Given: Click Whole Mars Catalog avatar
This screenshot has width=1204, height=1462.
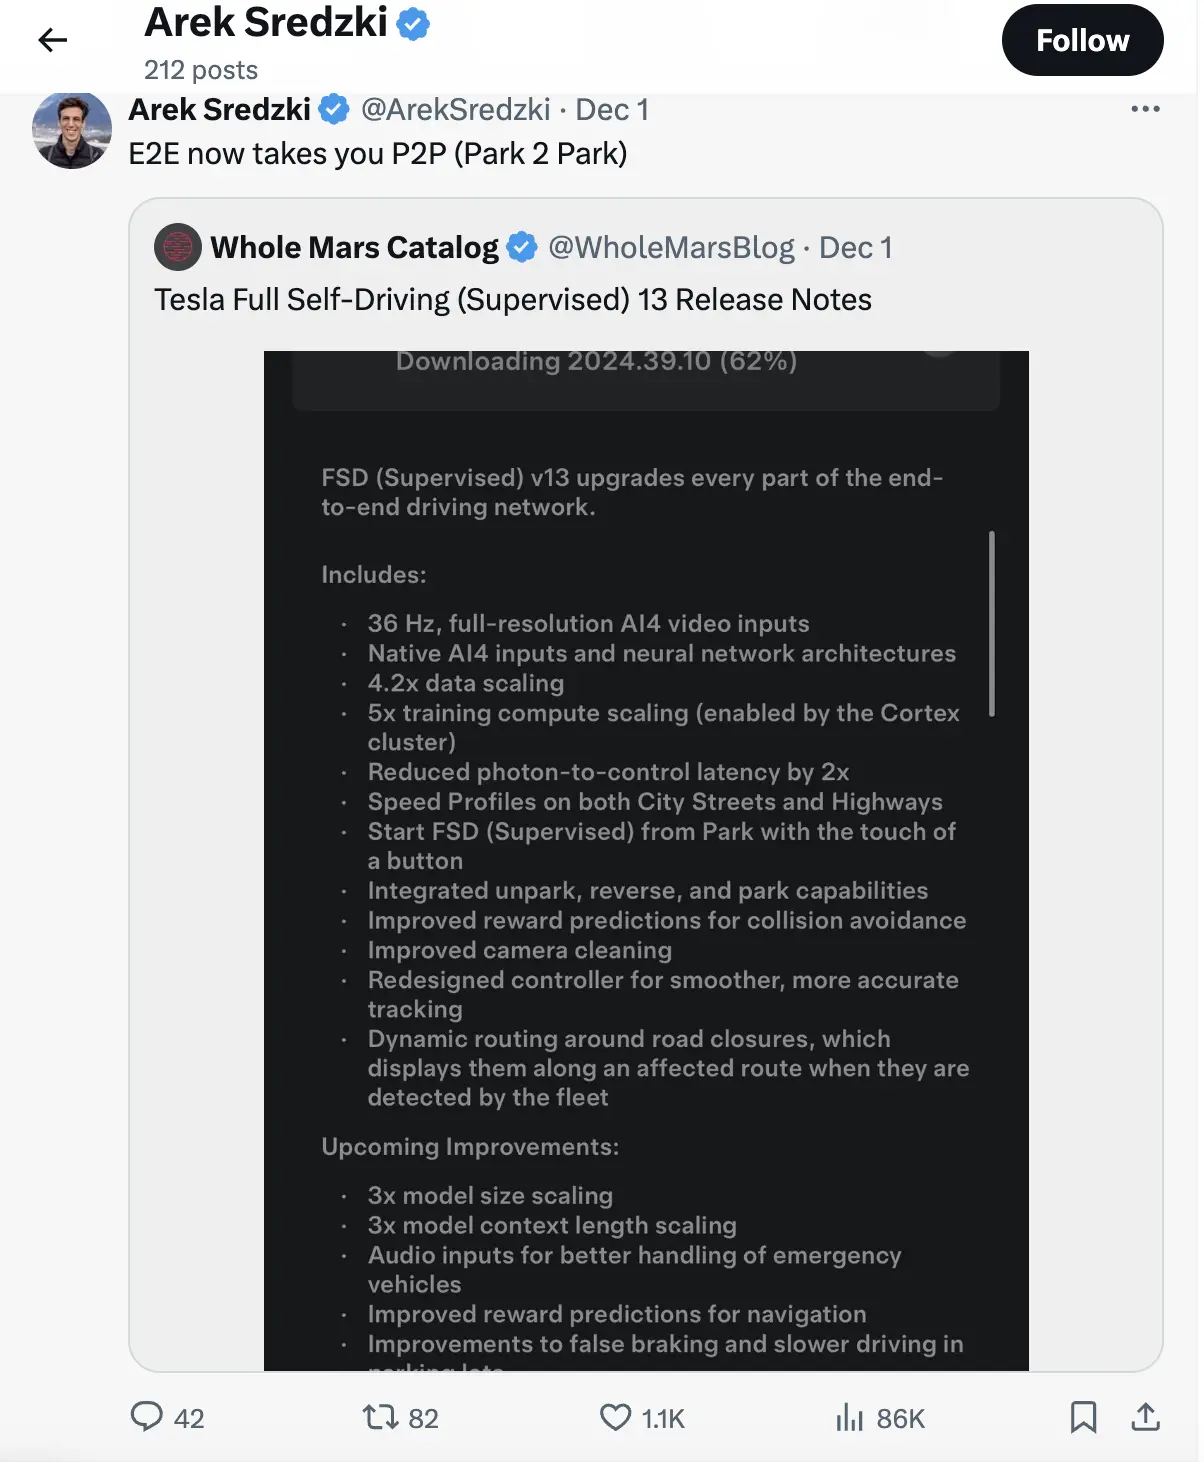Looking at the screenshot, I should pos(178,247).
